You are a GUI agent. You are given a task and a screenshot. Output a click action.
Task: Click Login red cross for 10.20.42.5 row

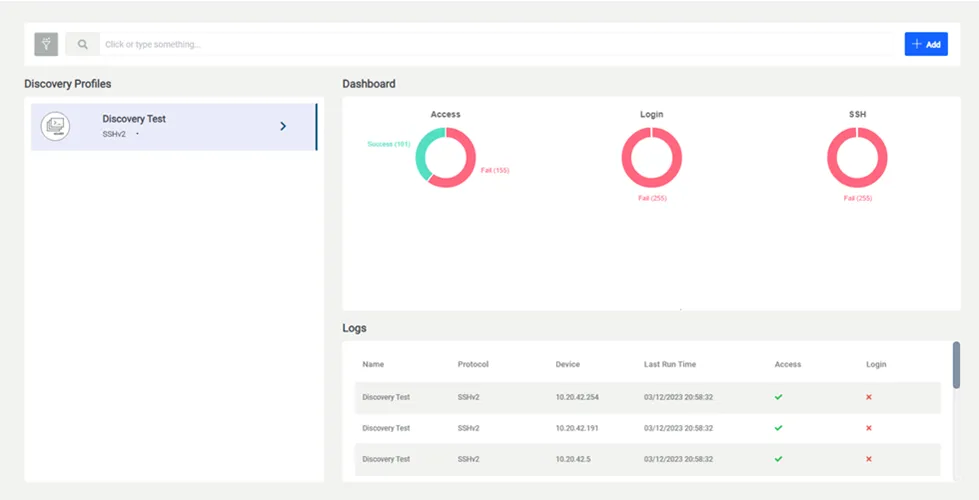(x=868, y=459)
